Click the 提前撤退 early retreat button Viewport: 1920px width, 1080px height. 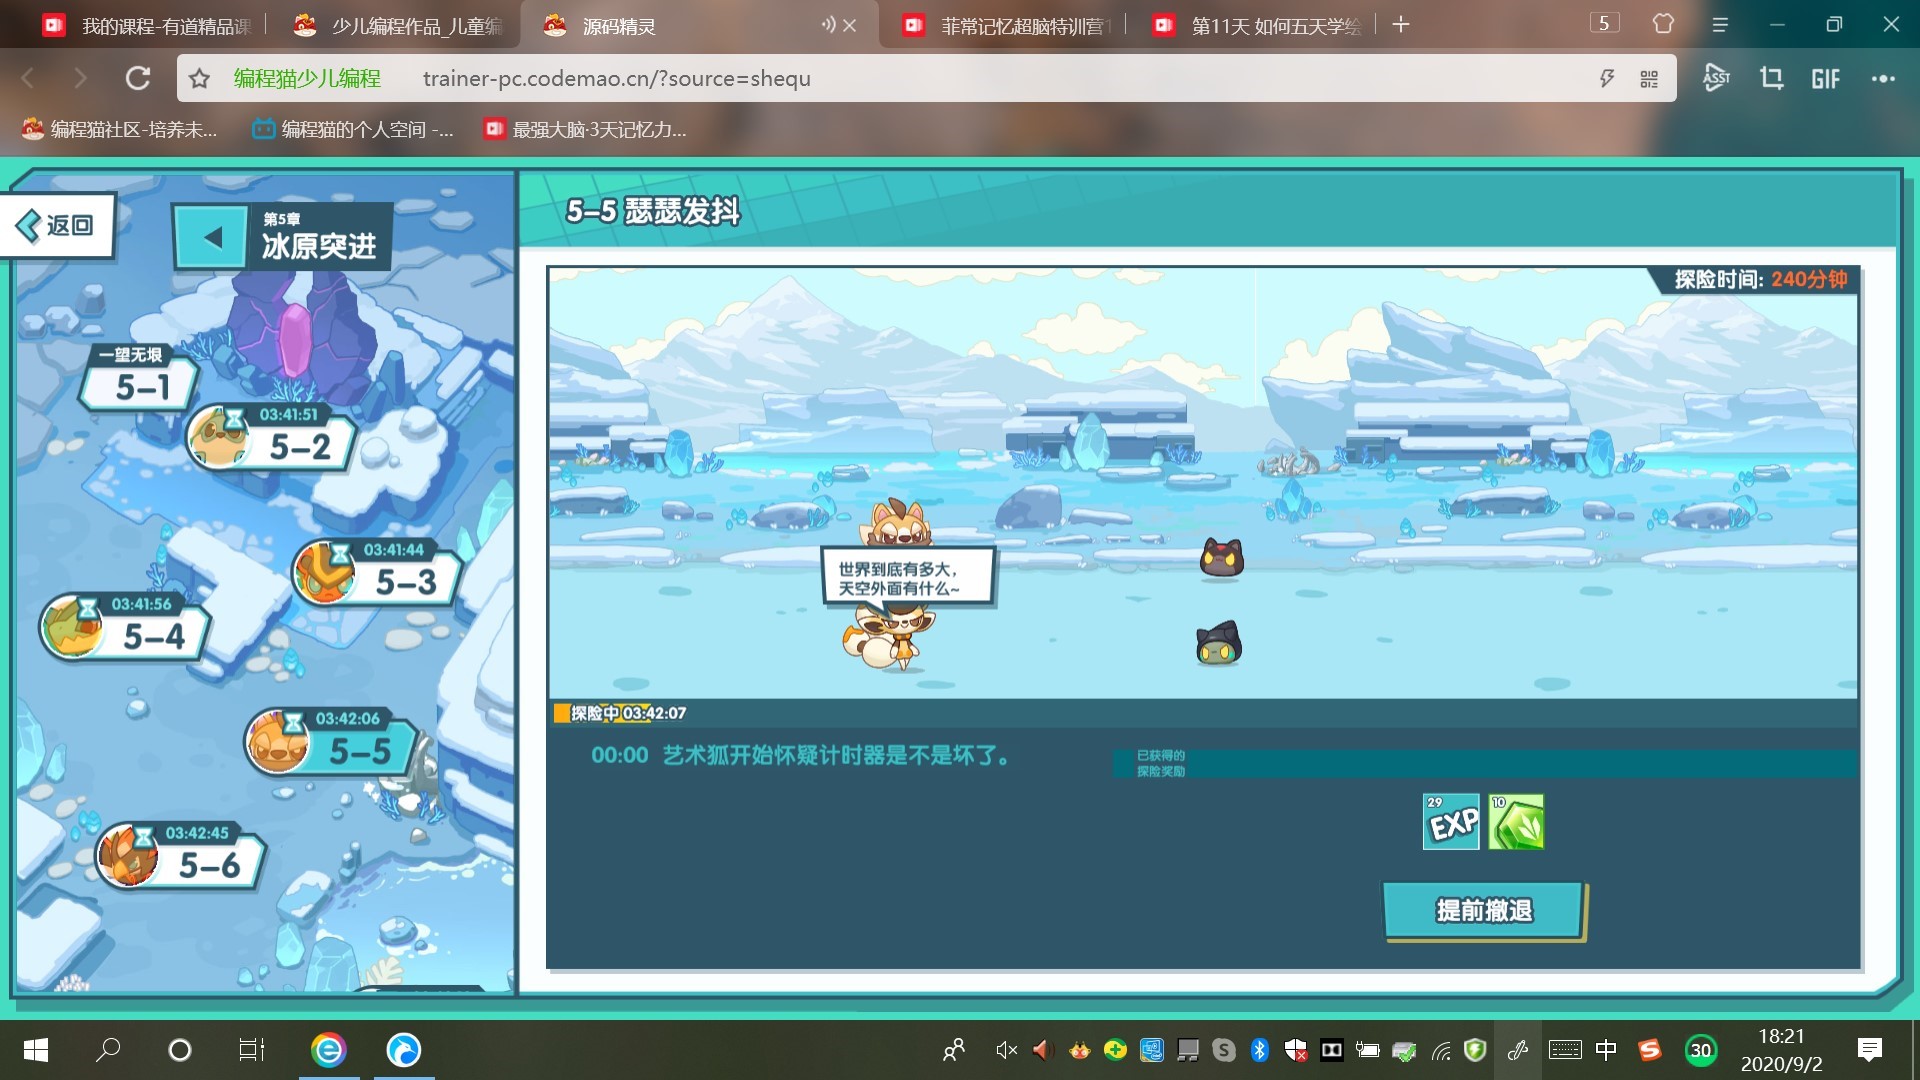[1484, 911]
